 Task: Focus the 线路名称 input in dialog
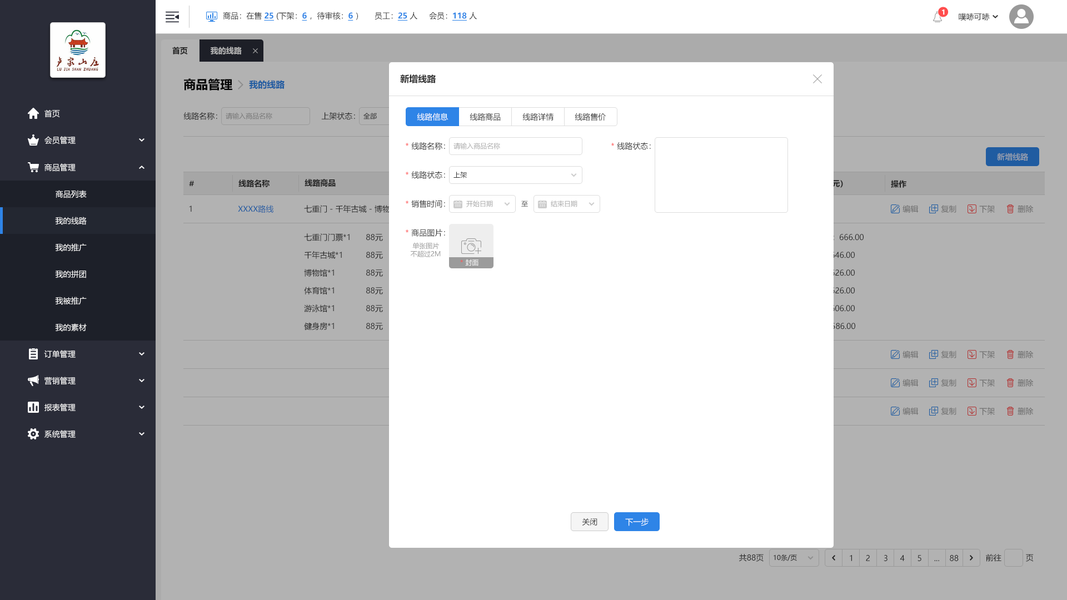515,146
